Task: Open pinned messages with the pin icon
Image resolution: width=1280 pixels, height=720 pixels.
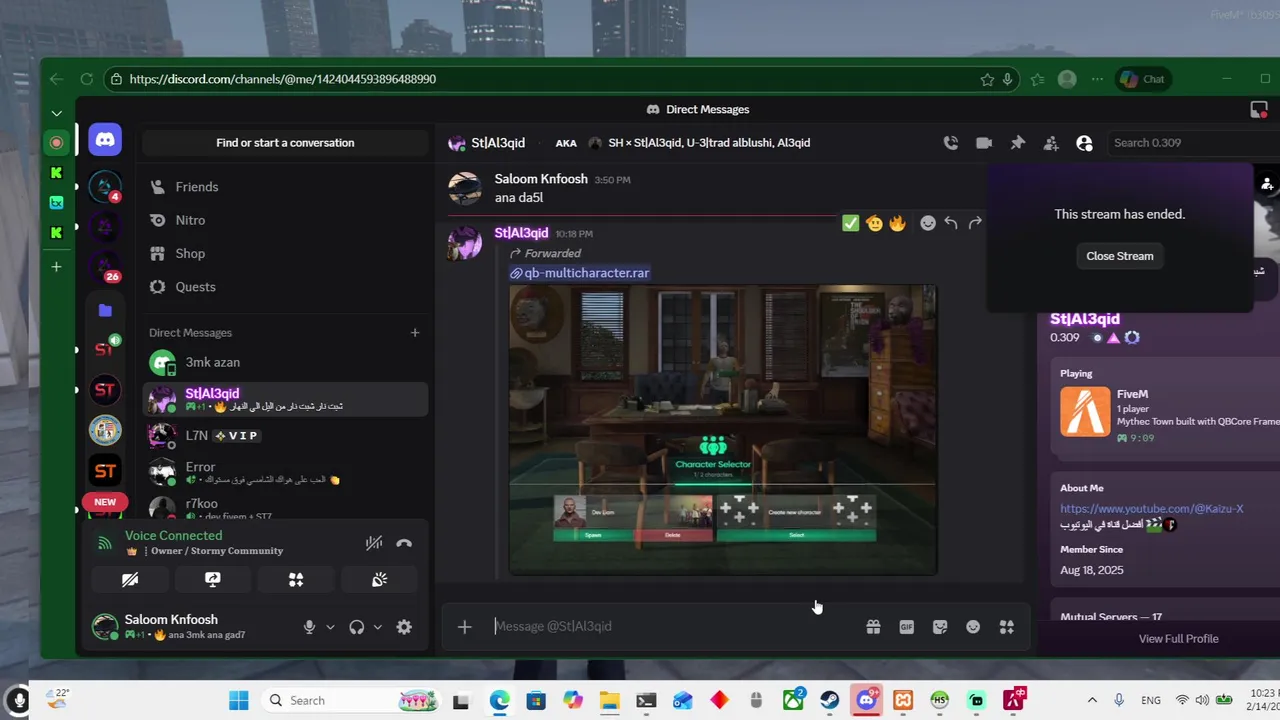Action: click(1018, 143)
